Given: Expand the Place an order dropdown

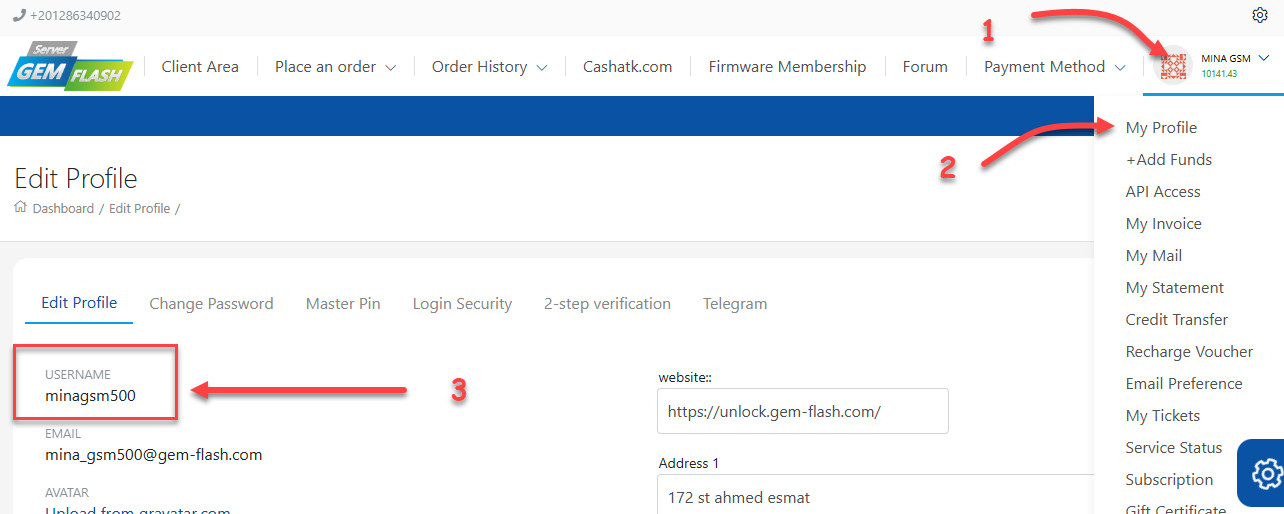Looking at the screenshot, I should coord(335,67).
